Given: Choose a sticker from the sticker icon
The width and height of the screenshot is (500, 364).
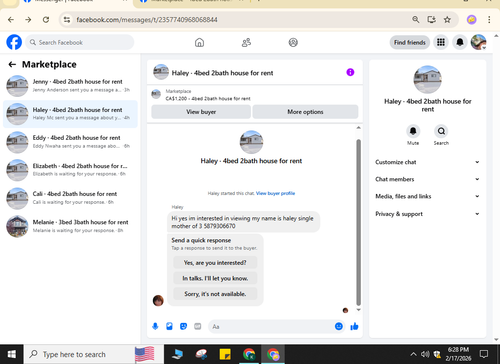Looking at the screenshot, I should click(x=183, y=326).
